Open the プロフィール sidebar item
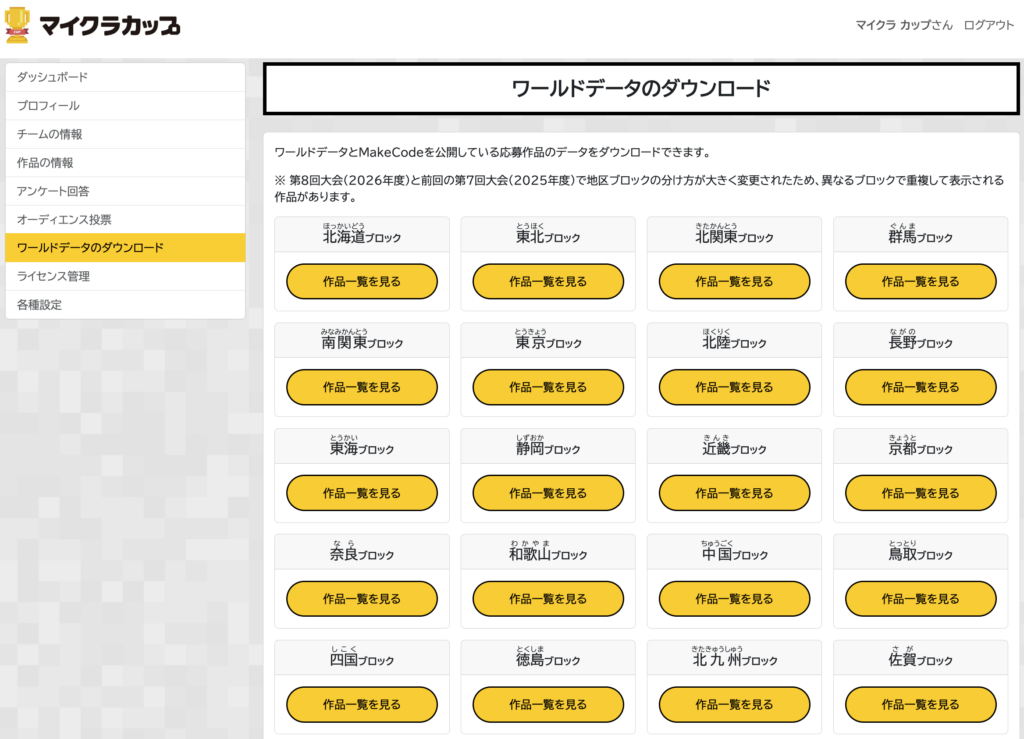1024x739 pixels. [x=125, y=106]
